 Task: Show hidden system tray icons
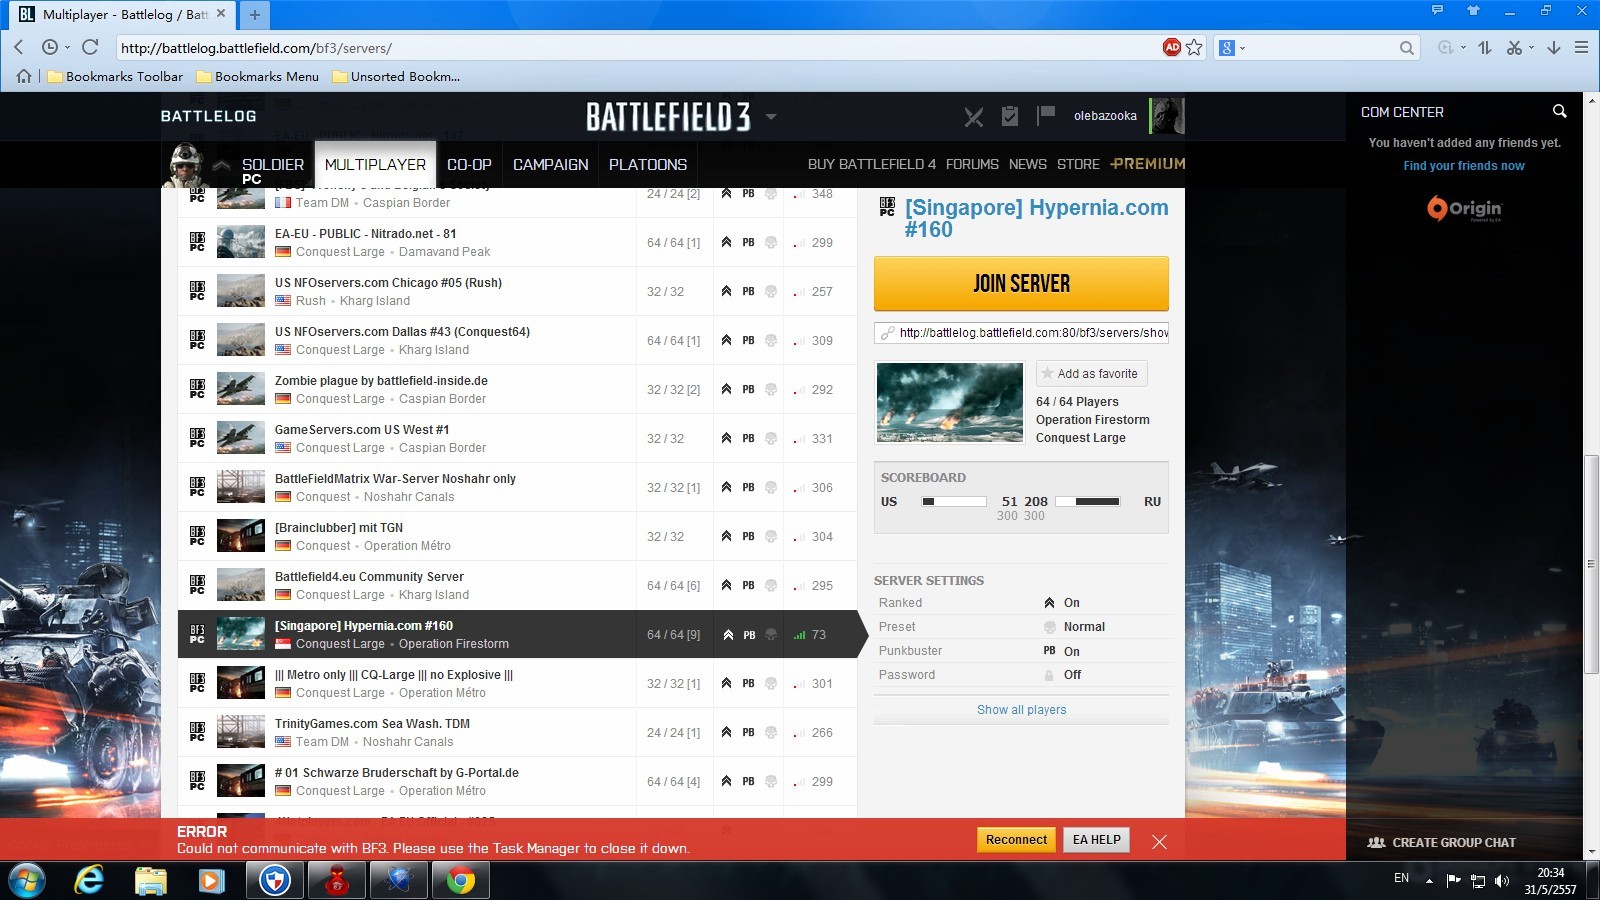pos(1429,881)
